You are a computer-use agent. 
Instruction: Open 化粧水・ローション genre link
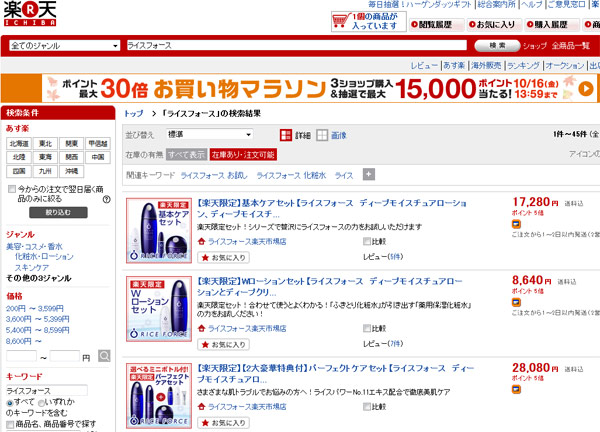44,256
